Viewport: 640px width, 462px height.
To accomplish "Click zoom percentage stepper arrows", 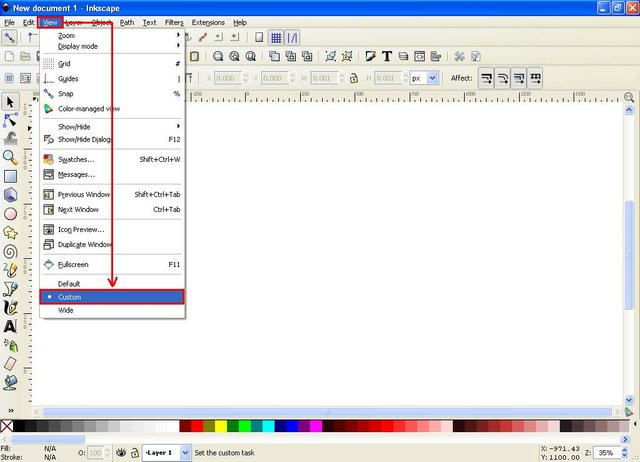I will (624, 453).
